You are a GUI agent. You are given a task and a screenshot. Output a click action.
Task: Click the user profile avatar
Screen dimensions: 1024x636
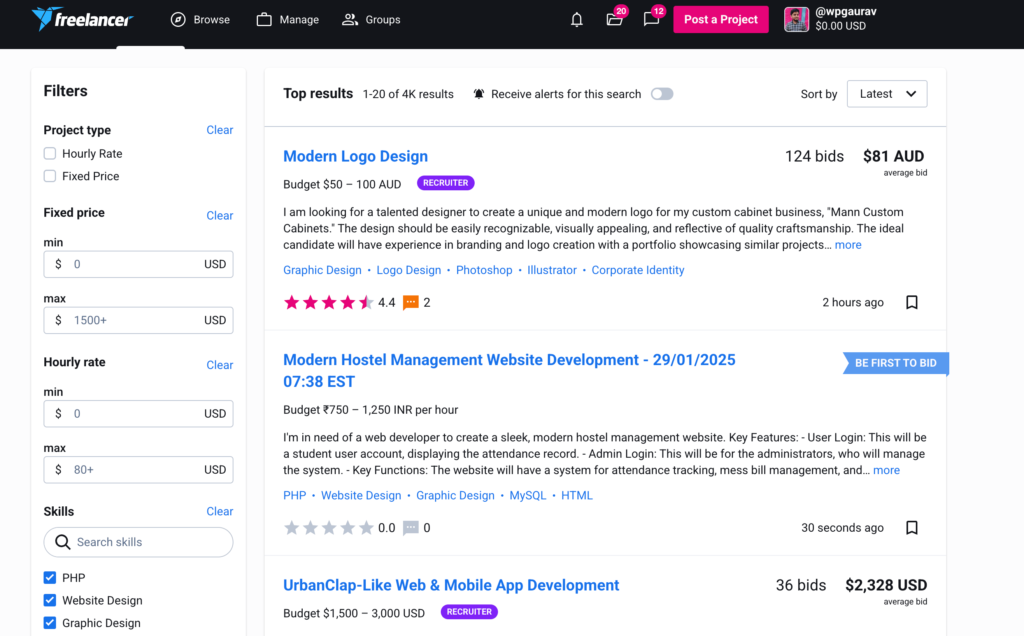pyautogui.click(x=796, y=19)
